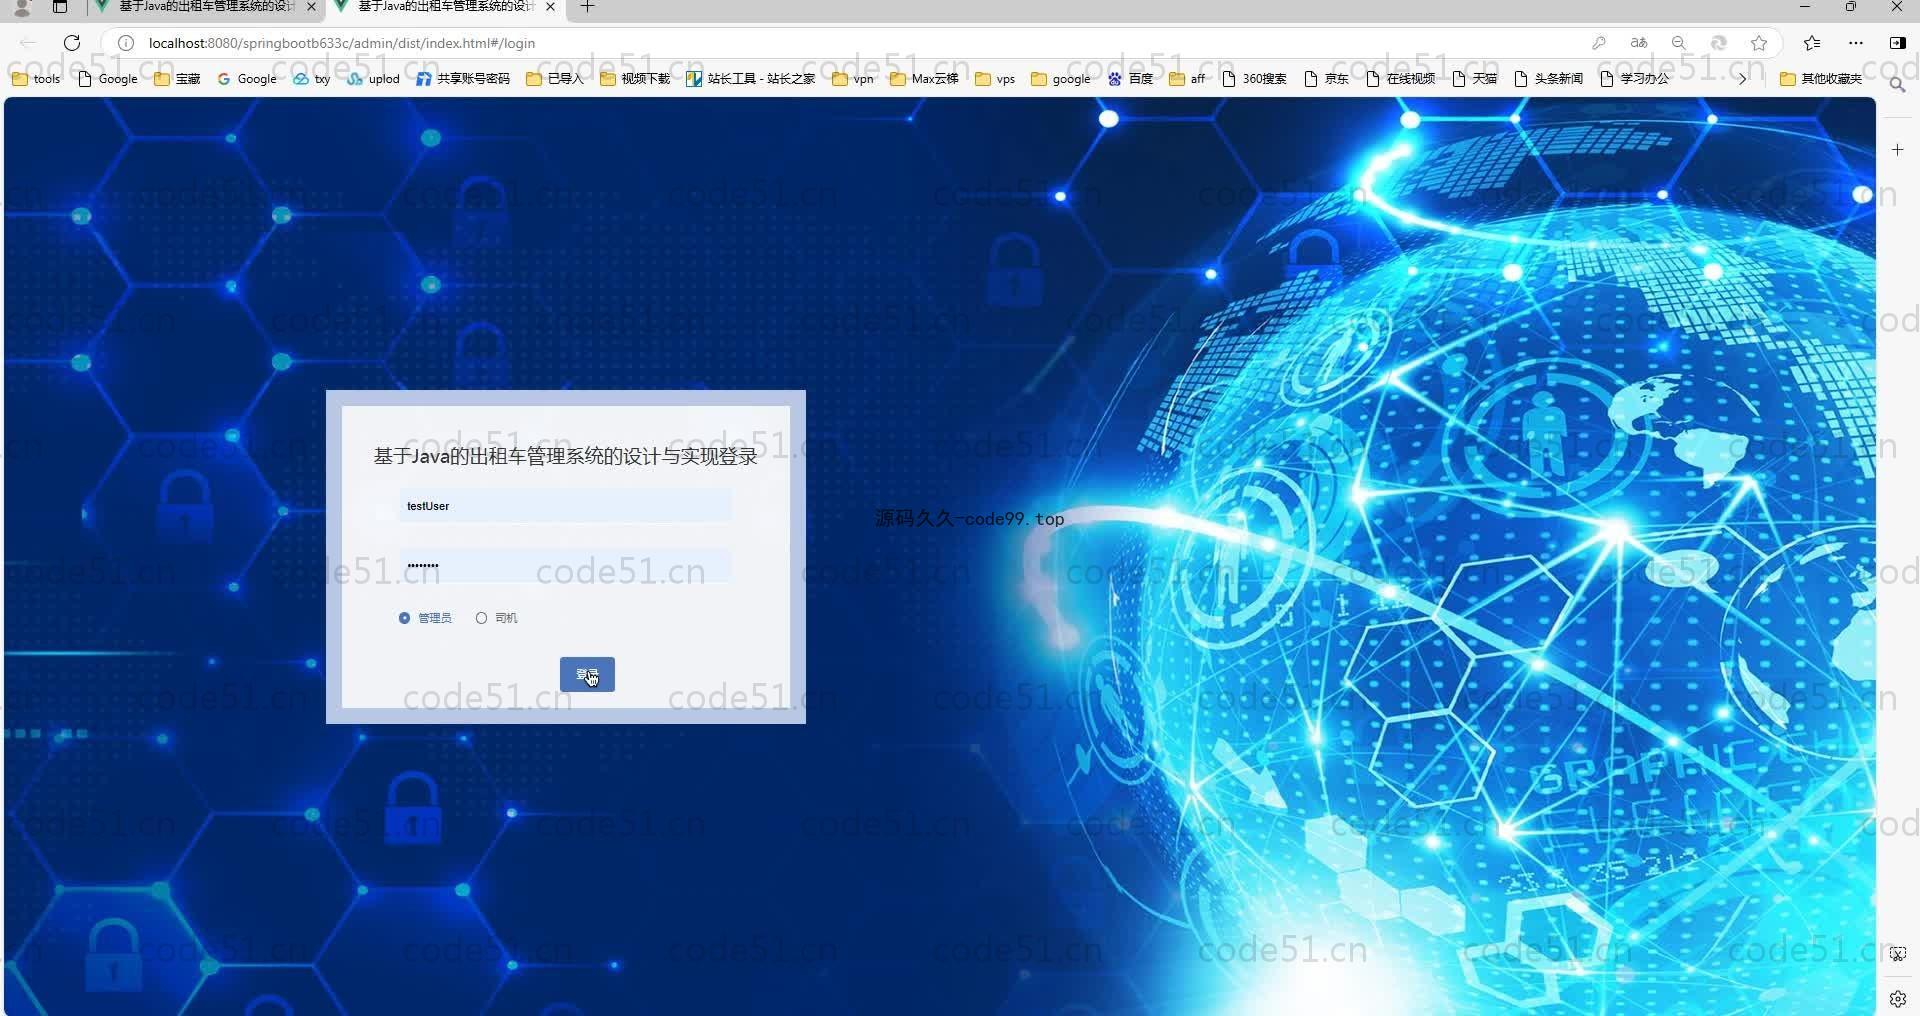Toggle the browser sidebar icon
This screenshot has width=1920, height=1016.
(1897, 43)
